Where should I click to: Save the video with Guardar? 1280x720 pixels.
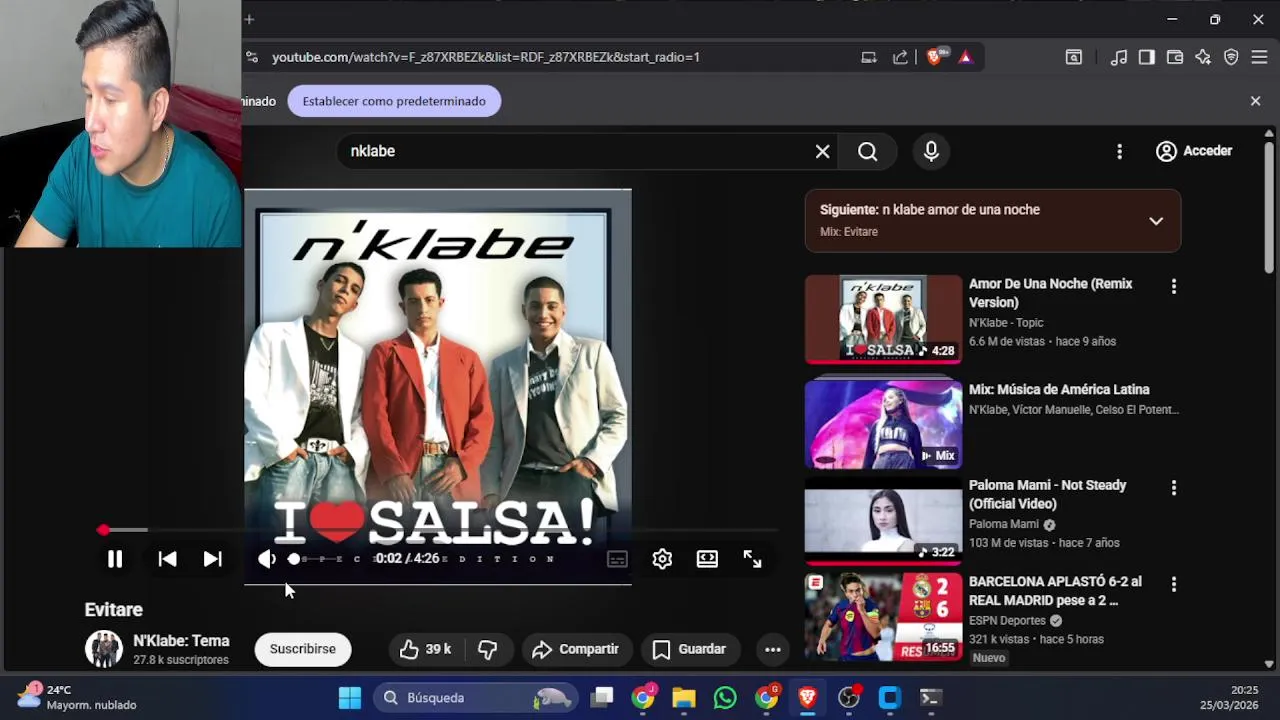[x=688, y=649]
